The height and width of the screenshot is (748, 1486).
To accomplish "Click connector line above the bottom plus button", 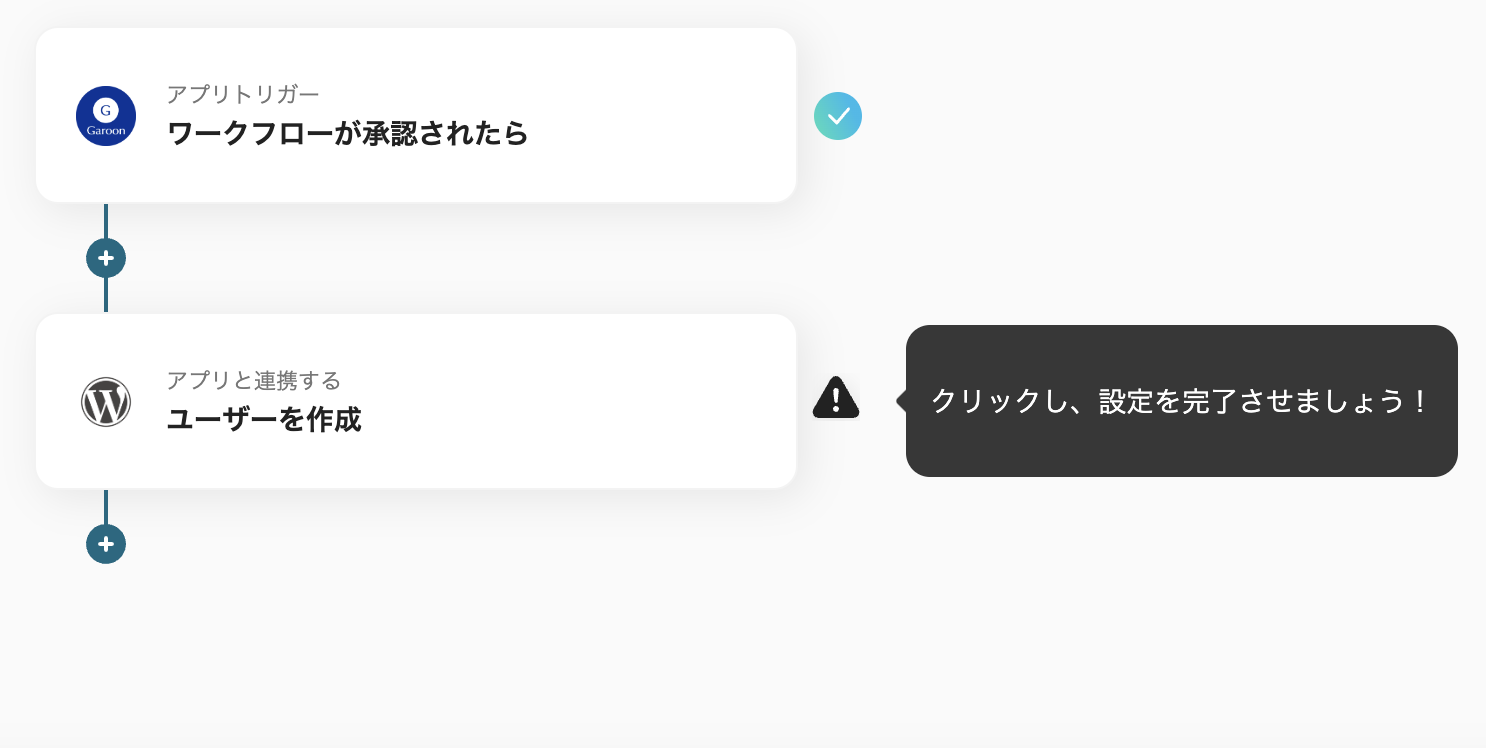I will point(106,506).
